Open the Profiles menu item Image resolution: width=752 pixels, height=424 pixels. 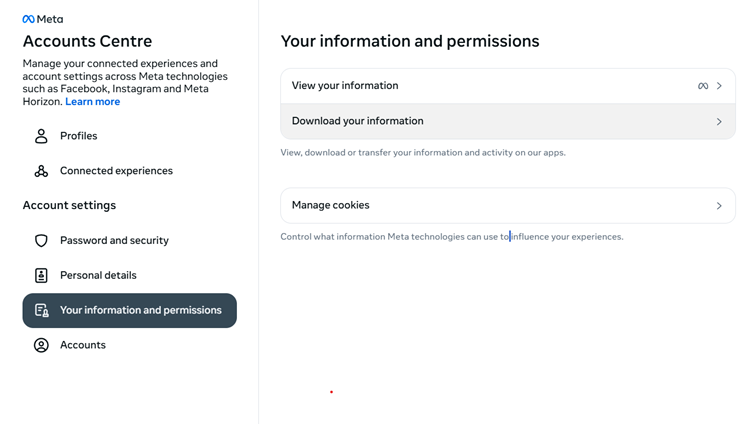pyautogui.click(x=129, y=136)
